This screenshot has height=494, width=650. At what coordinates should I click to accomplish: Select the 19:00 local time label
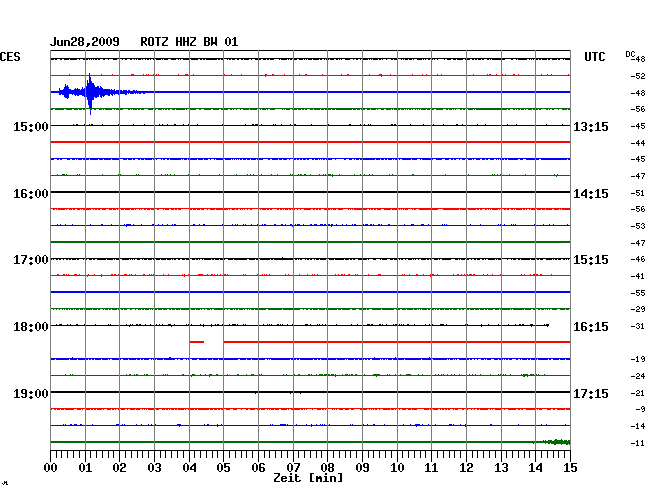(x=31, y=393)
